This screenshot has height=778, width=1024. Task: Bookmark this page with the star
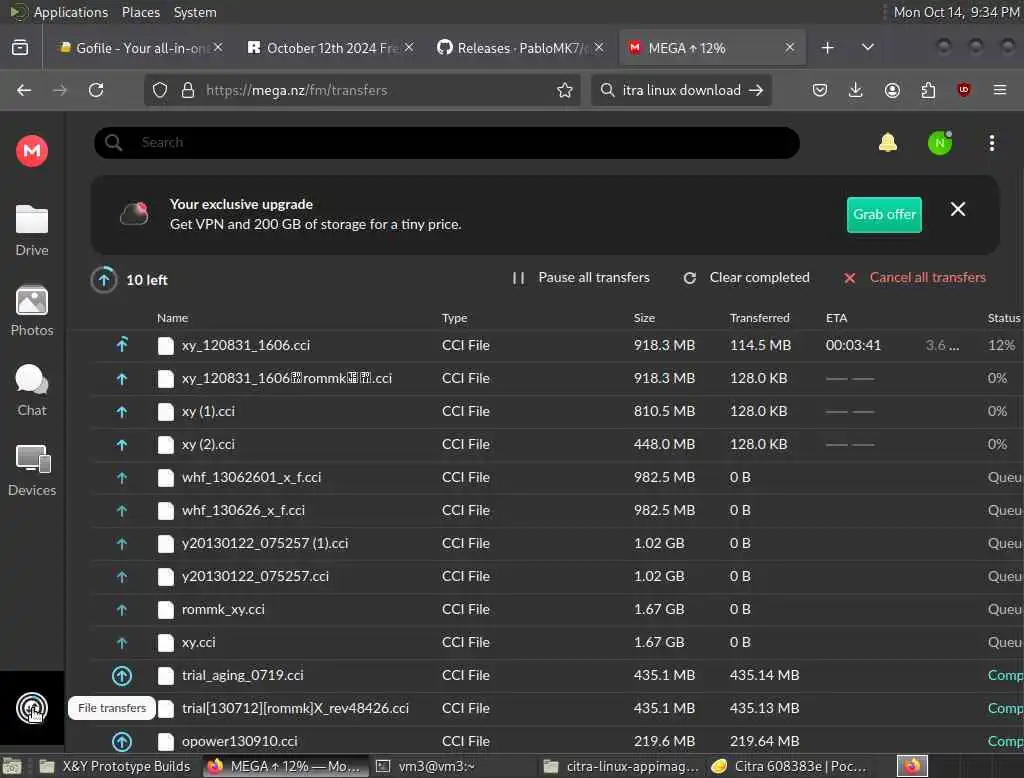565,90
